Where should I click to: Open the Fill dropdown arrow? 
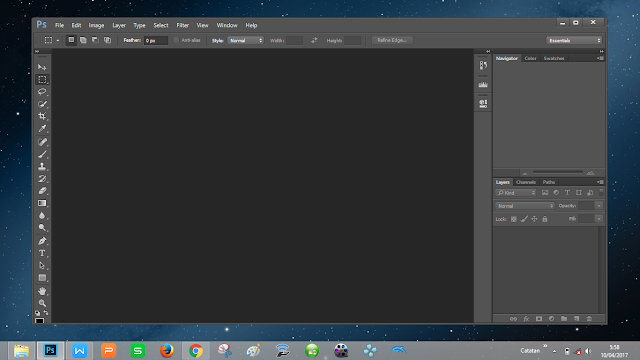(x=599, y=219)
